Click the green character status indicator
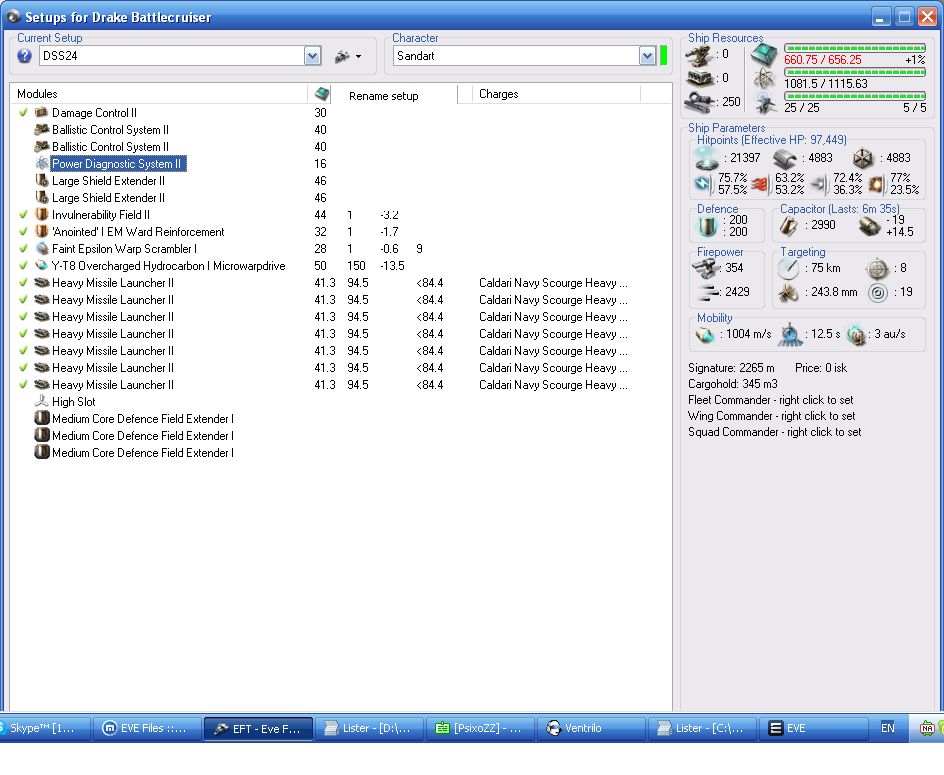Screen dimensions: 944x775 click(x=663, y=56)
